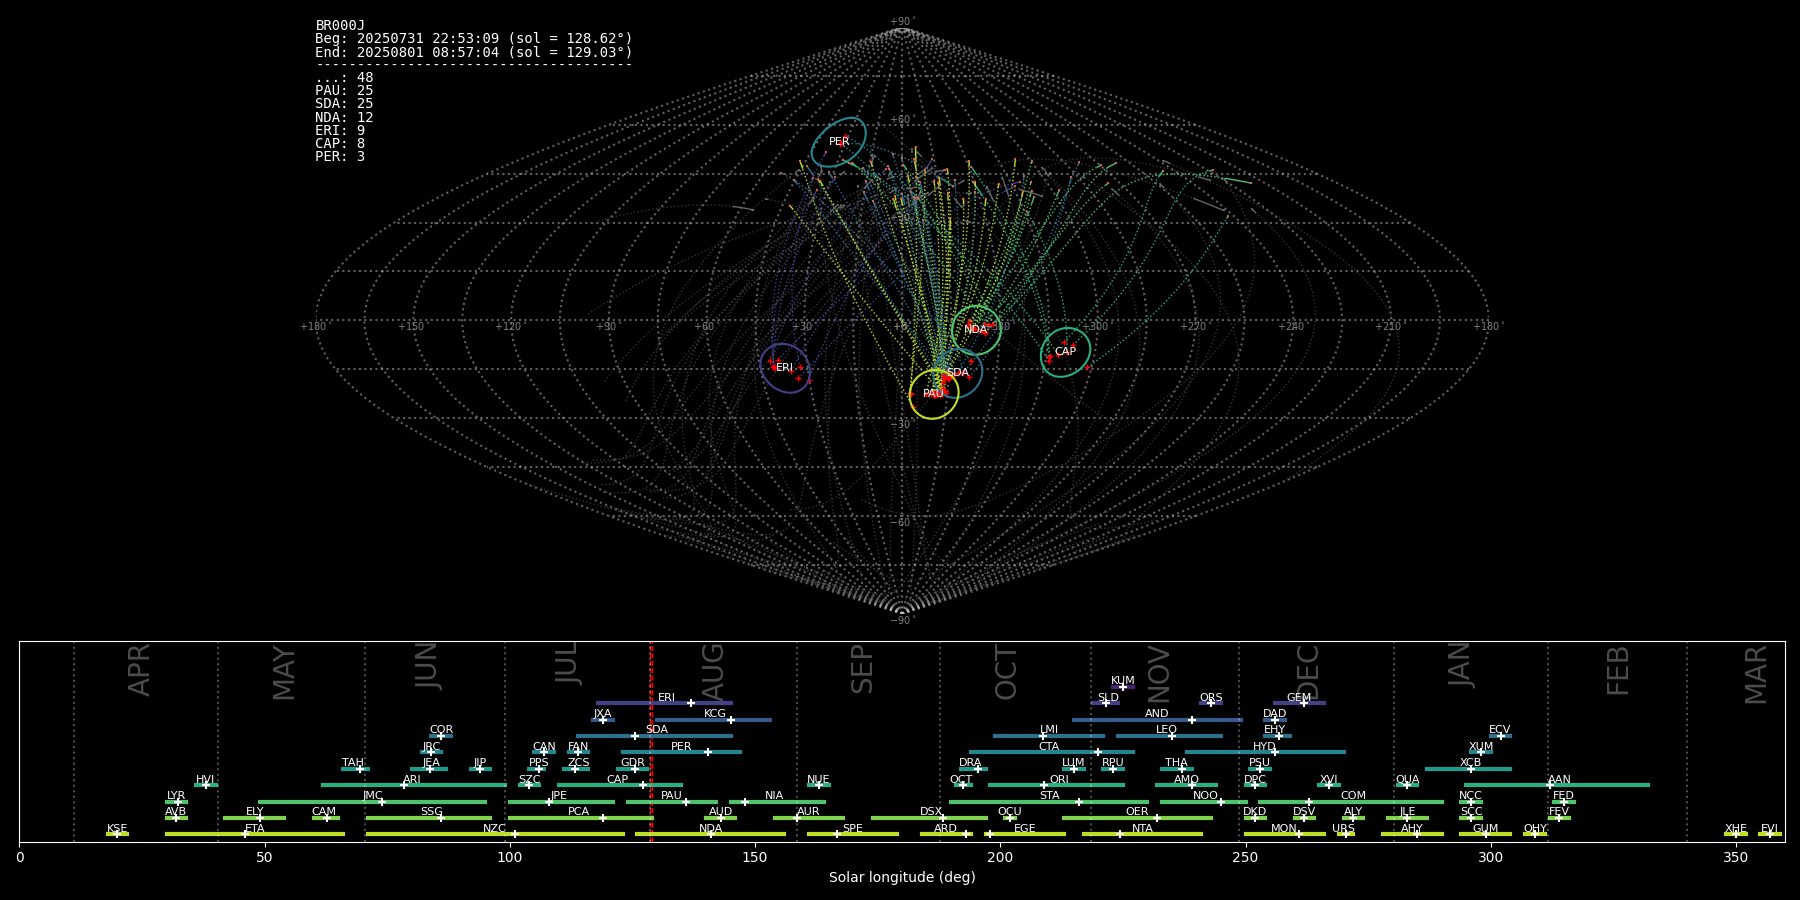Click the ORI shower bar in timeline

pyautogui.click(x=1056, y=785)
